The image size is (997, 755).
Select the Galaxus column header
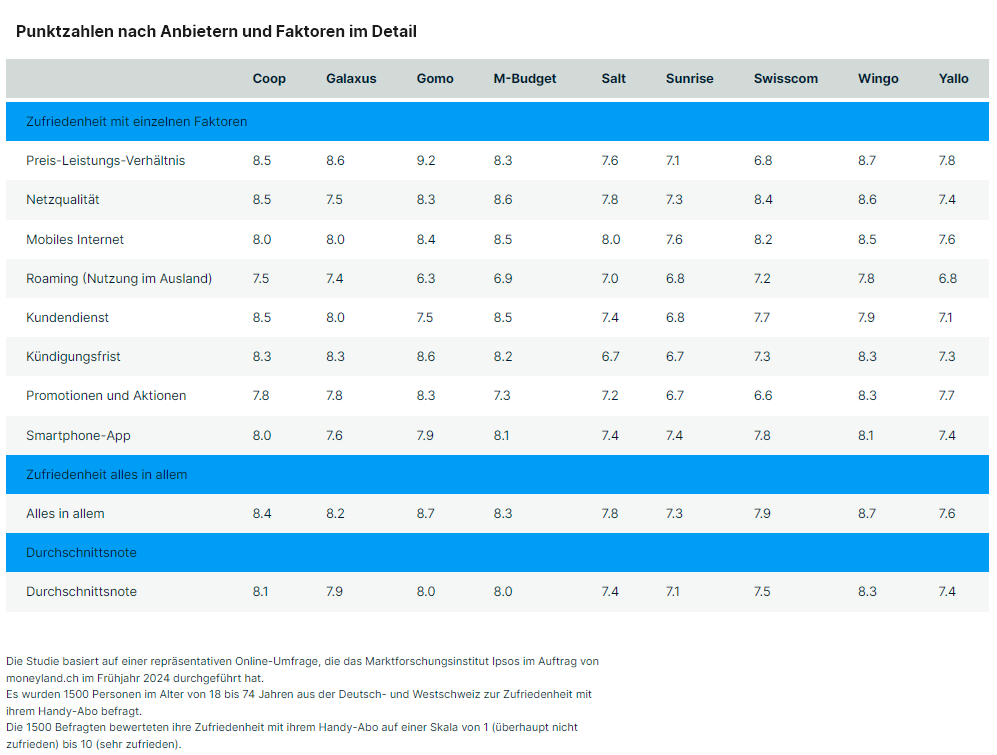pos(351,79)
